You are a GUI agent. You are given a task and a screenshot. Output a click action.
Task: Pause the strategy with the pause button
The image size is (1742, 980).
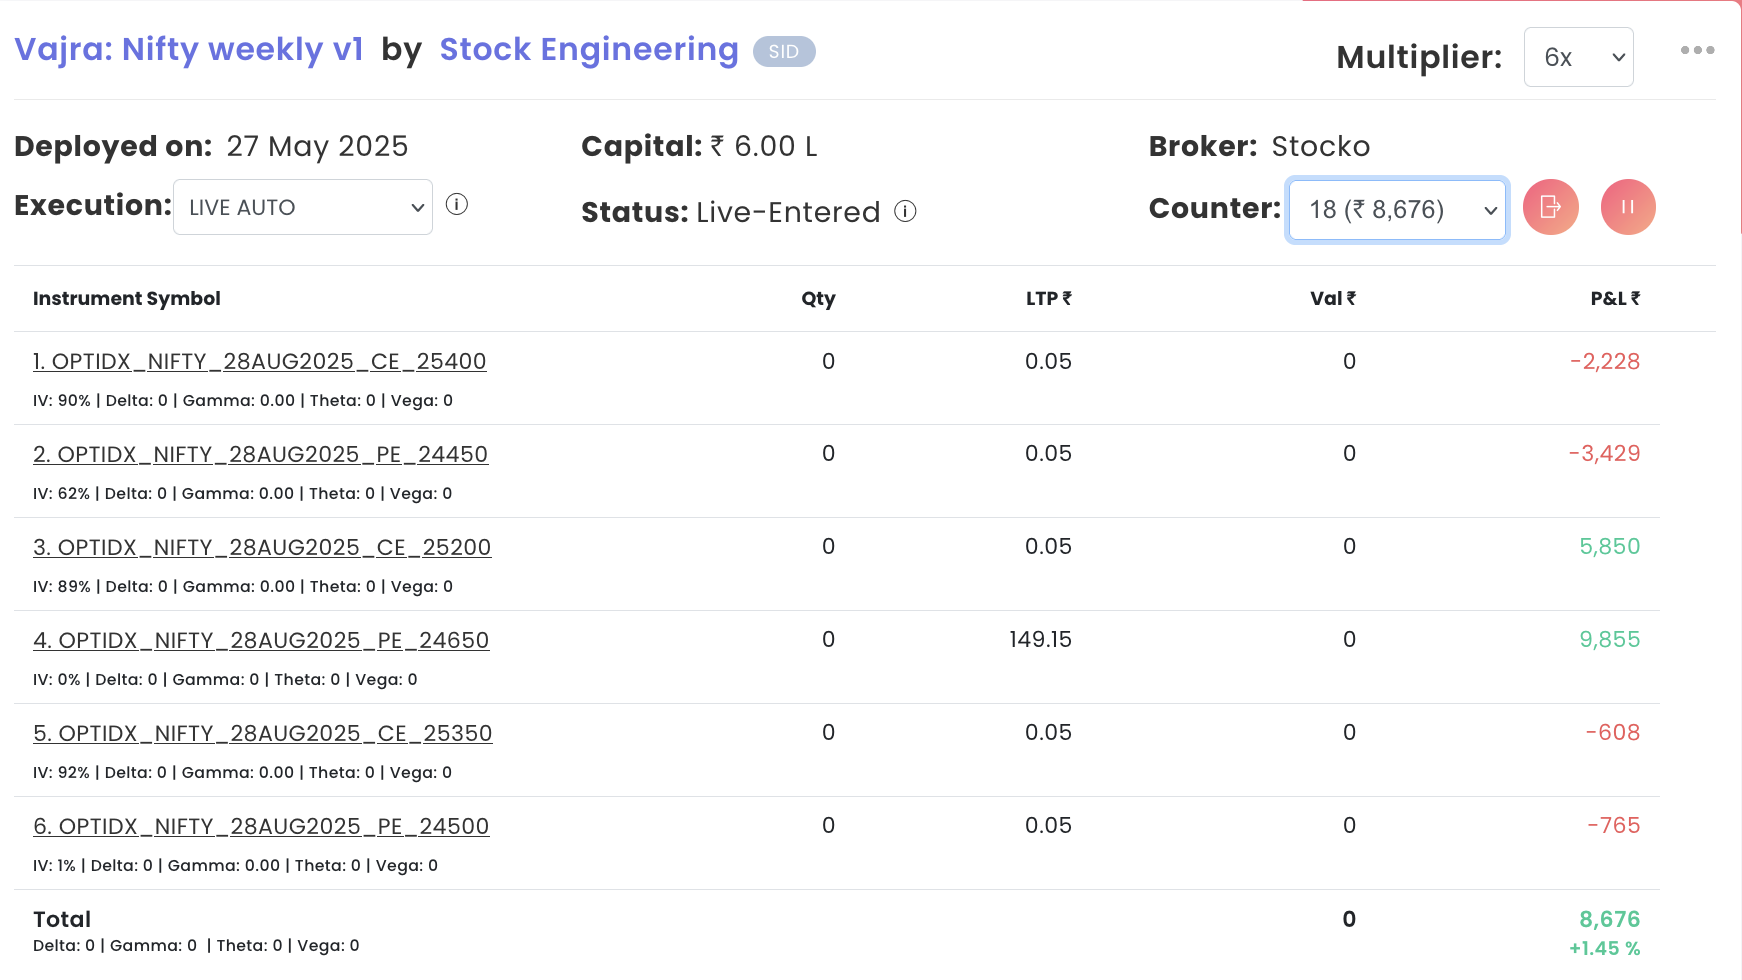point(1627,207)
